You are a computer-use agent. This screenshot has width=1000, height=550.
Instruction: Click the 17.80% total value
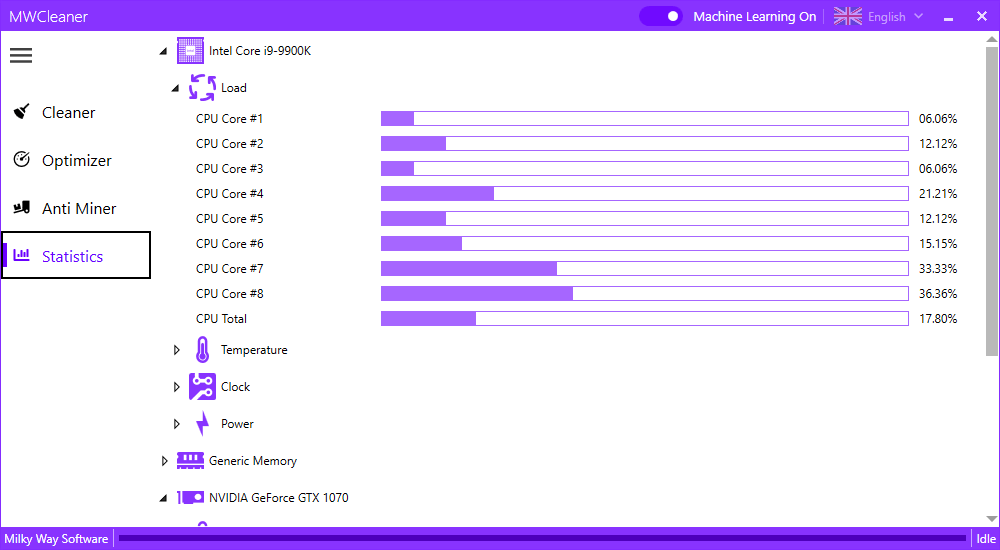click(x=938, y=318)
